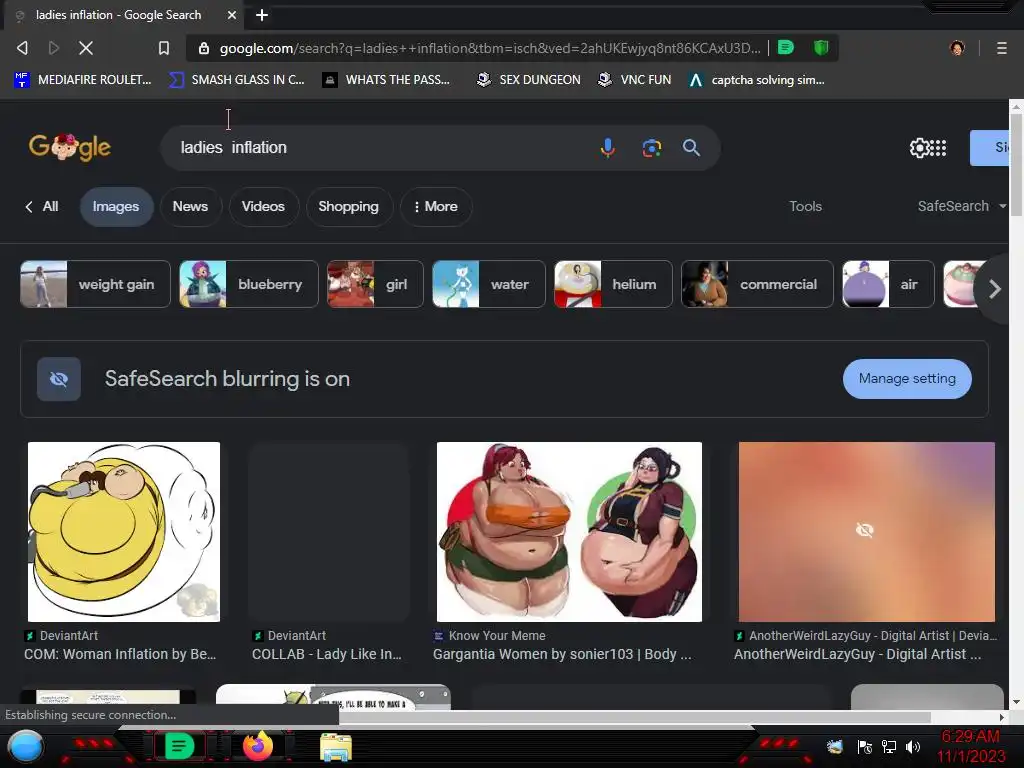
Task: Launch Firefox from the taskbar
Action: tap(257, 746)
